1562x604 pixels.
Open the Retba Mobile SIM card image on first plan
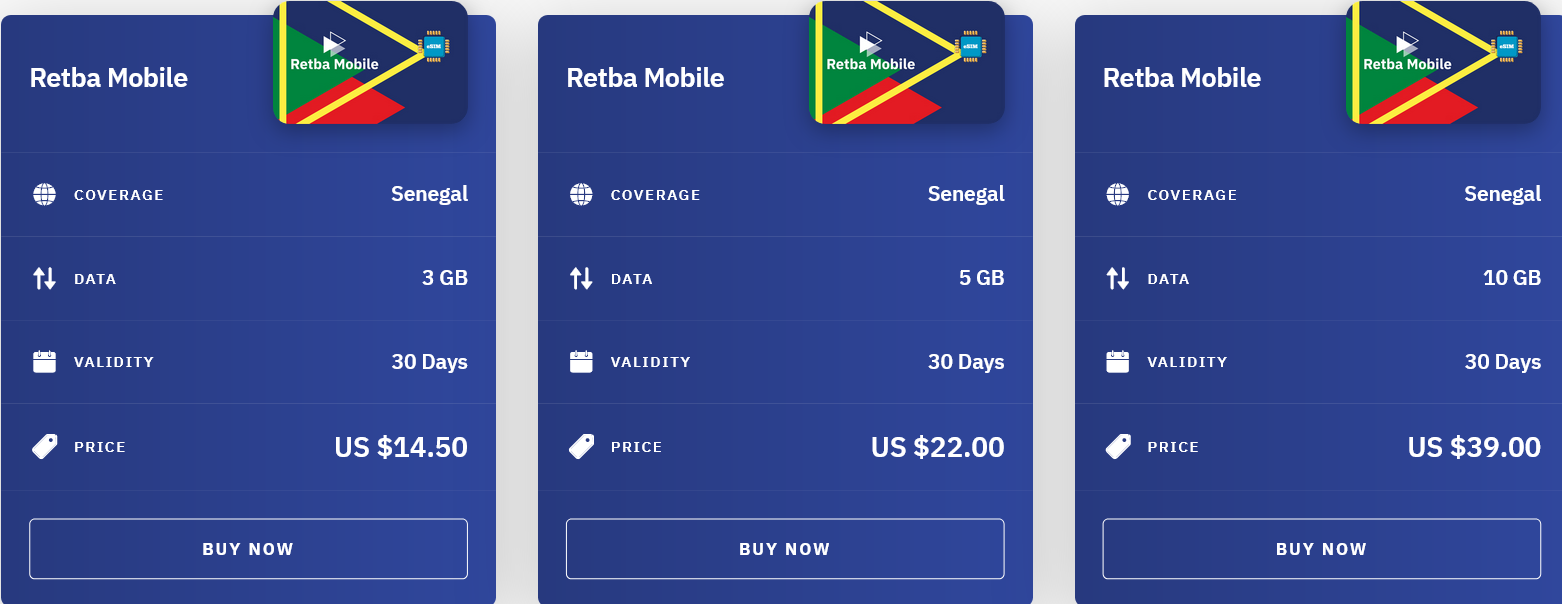click(x=371, y=62)
